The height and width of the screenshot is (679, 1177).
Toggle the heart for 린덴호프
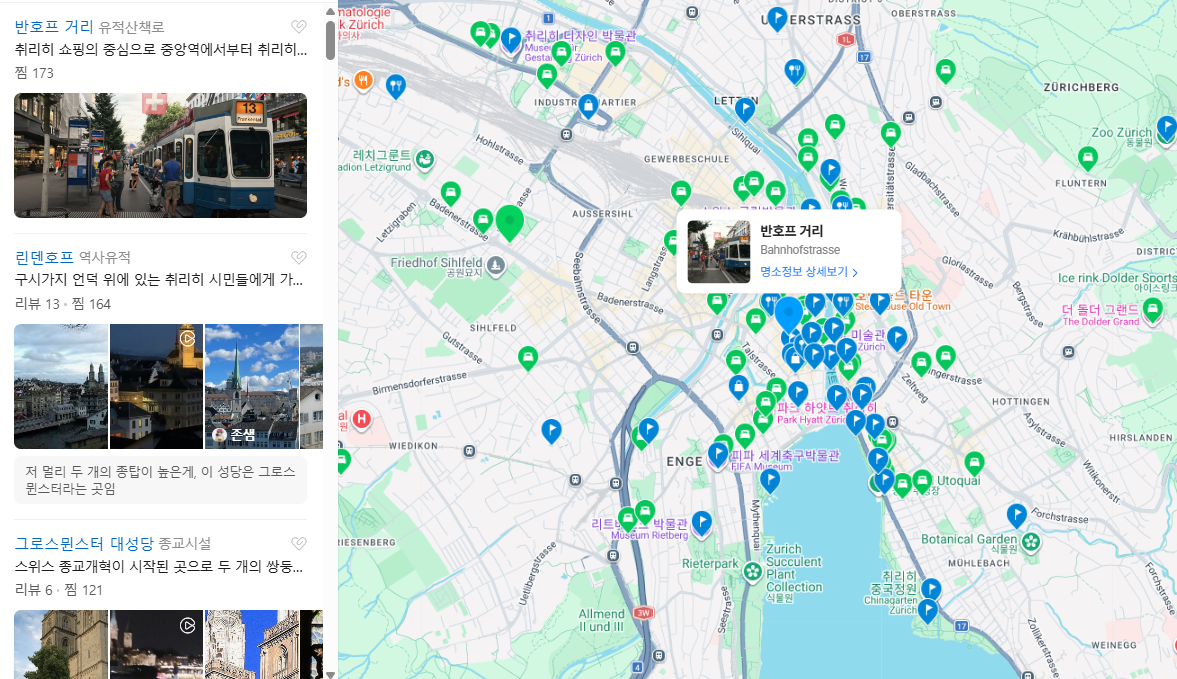pyautogui.click(x=299, y=257)
